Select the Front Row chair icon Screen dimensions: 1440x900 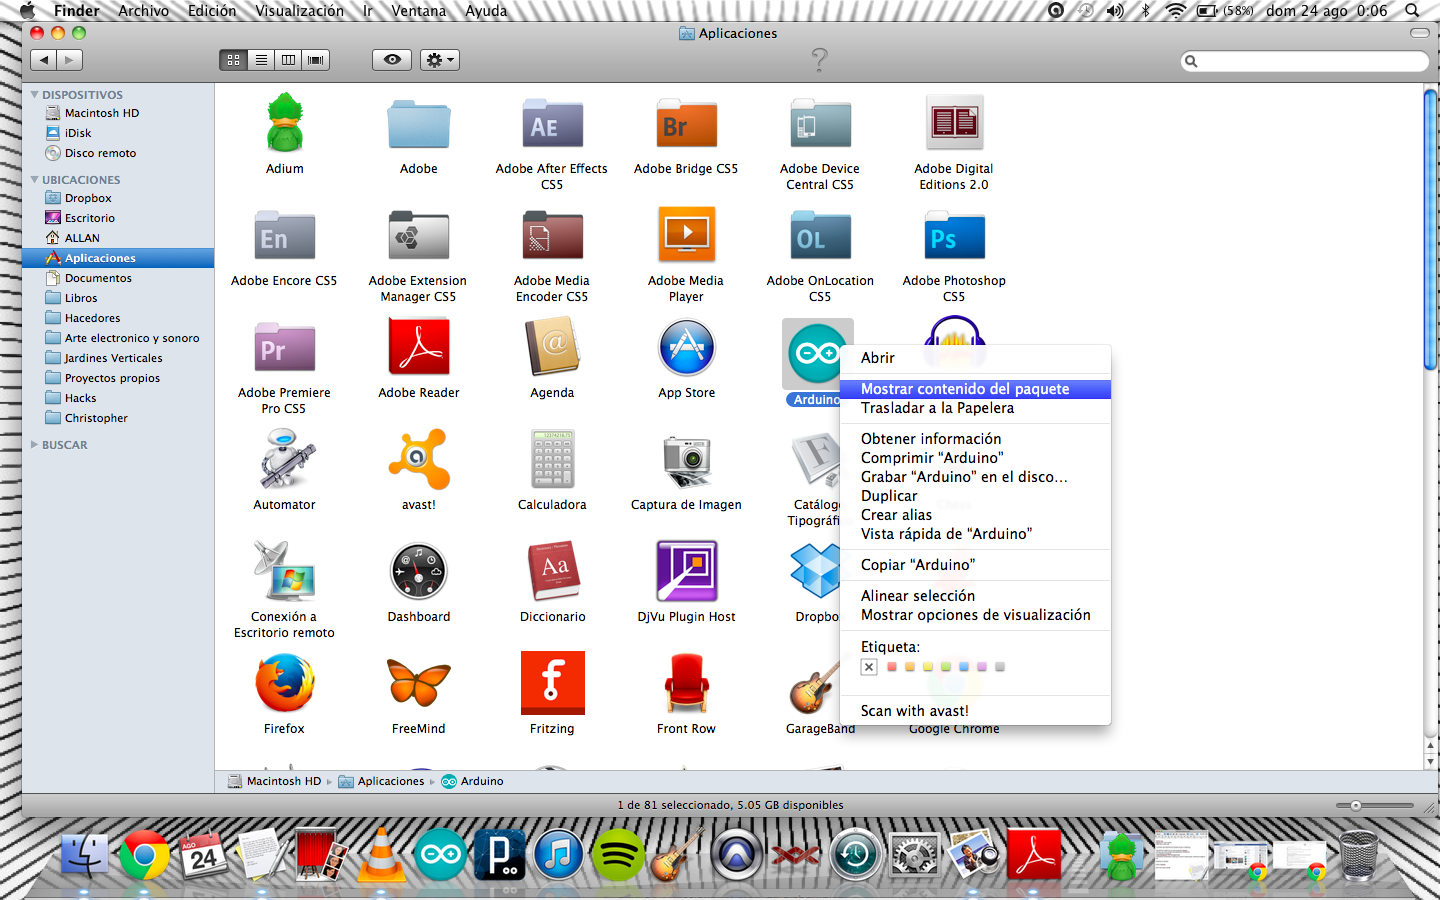click(686, 683)
